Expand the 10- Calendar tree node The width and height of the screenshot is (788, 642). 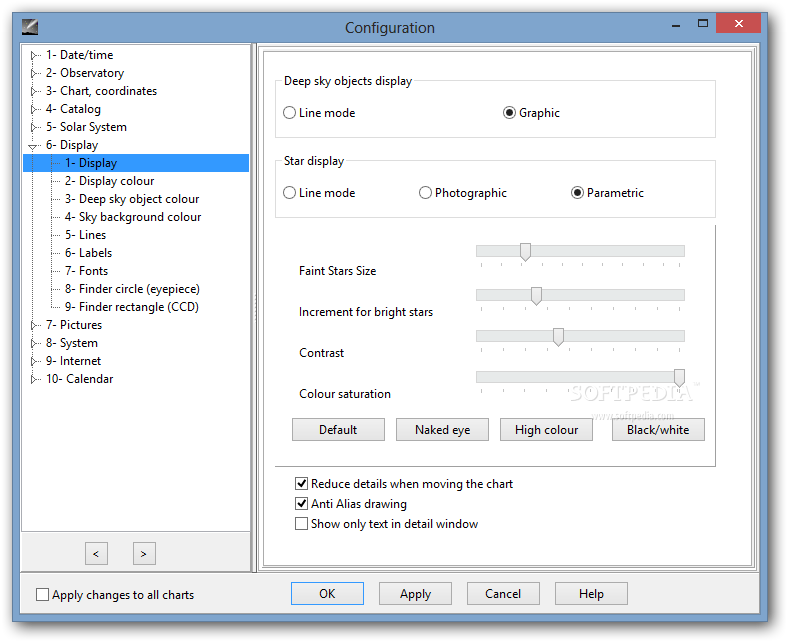point(34,379)
